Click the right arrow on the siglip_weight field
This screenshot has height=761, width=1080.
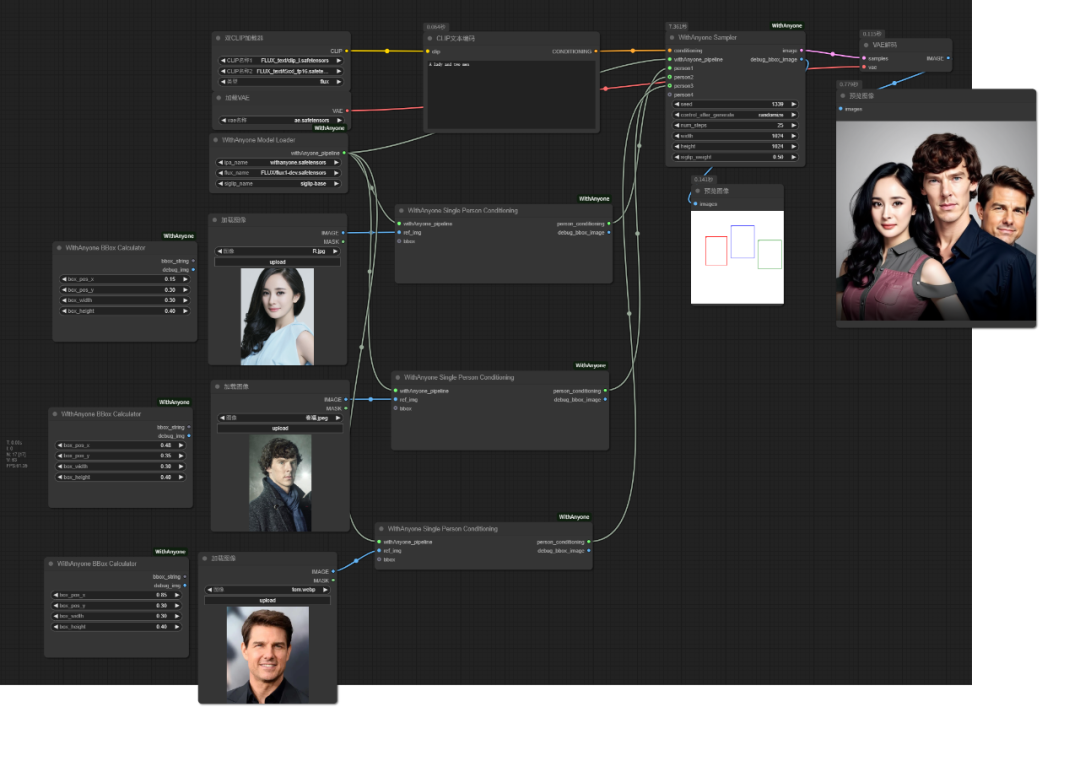click(794, 157)
